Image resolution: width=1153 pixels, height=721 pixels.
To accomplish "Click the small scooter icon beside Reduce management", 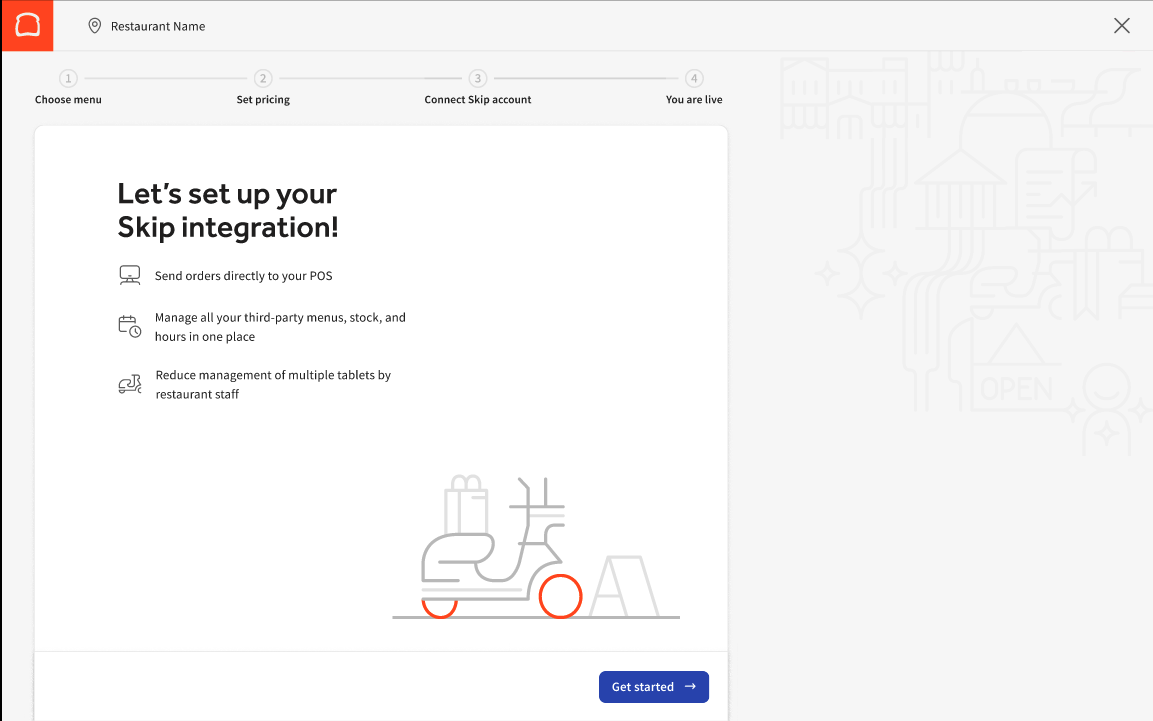I will [x=129, y=384].
